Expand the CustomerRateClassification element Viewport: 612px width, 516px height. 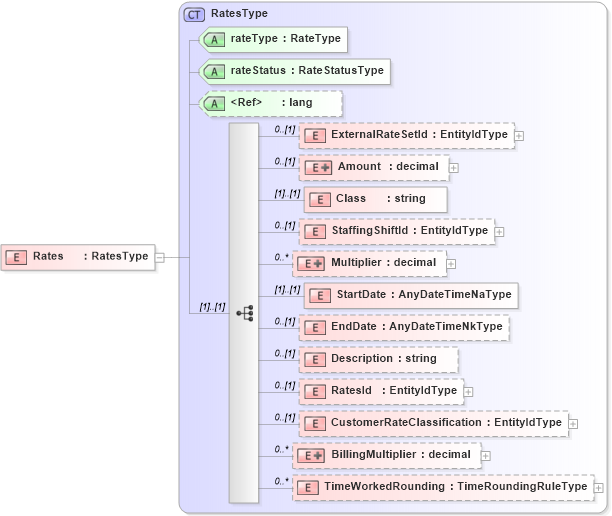573,424
